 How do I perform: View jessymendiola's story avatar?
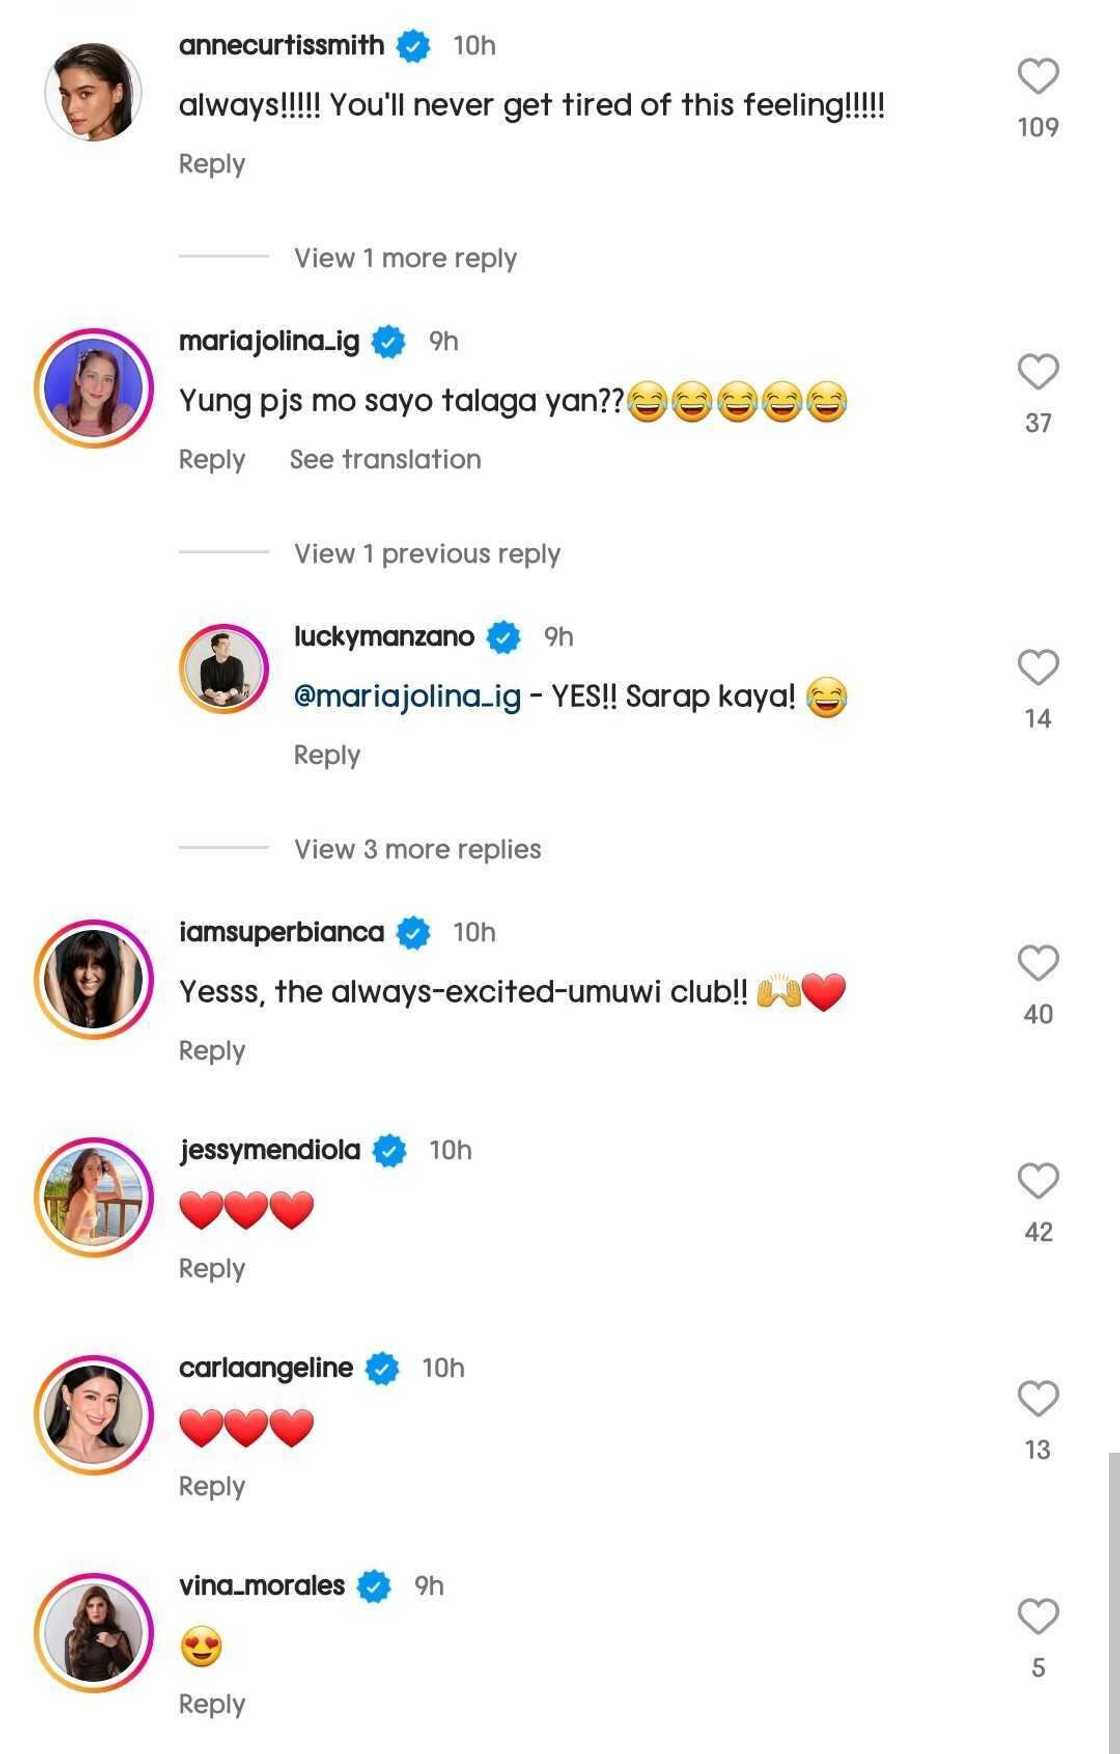[x=93, y=1197]
